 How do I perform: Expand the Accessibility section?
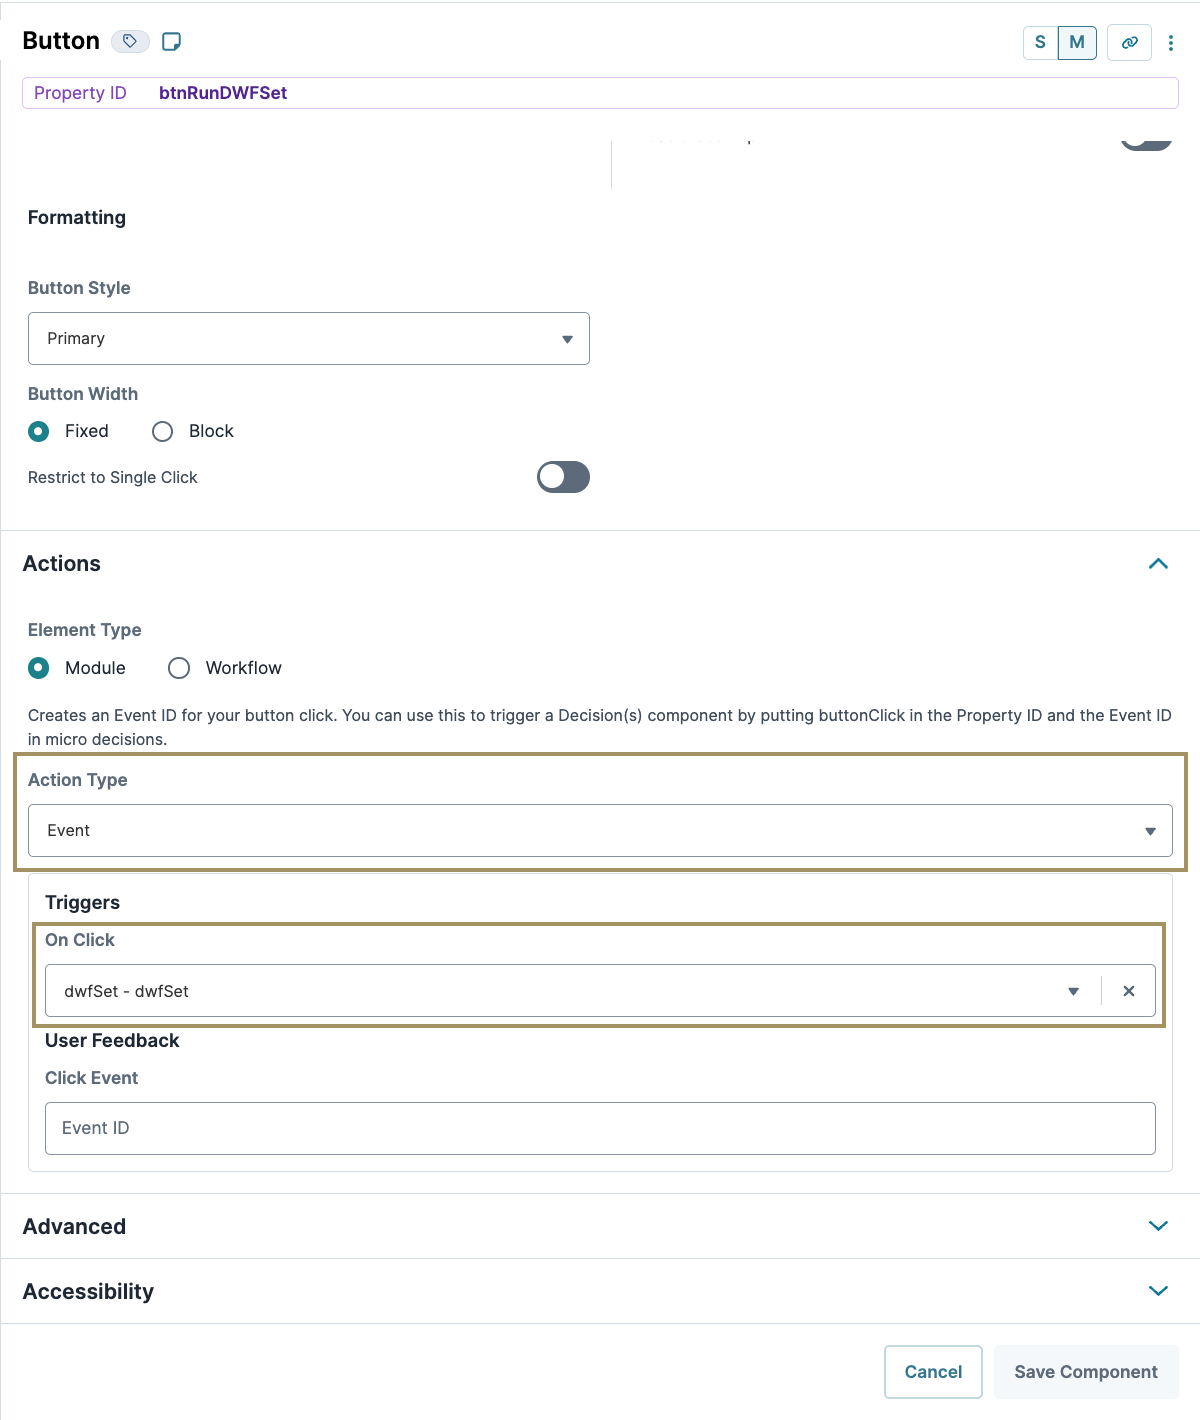[1158, 1290]
